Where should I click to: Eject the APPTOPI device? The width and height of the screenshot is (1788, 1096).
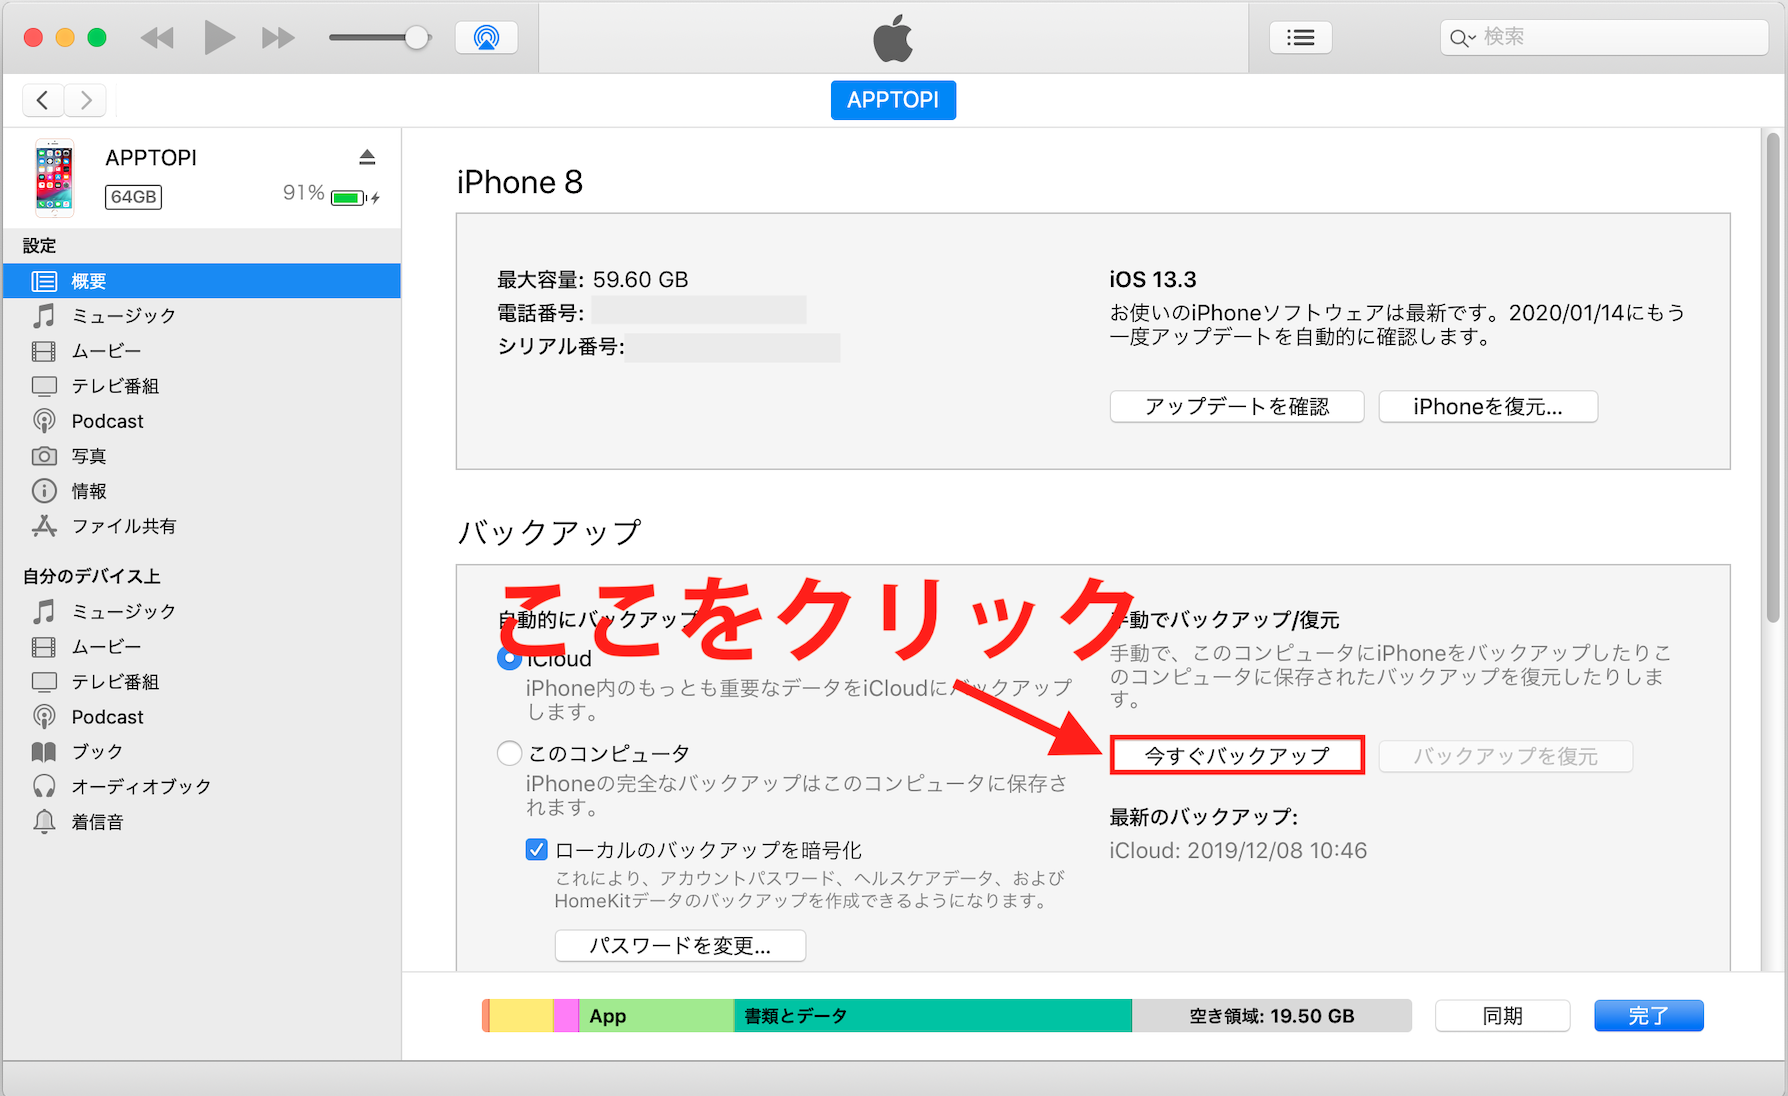367,157
